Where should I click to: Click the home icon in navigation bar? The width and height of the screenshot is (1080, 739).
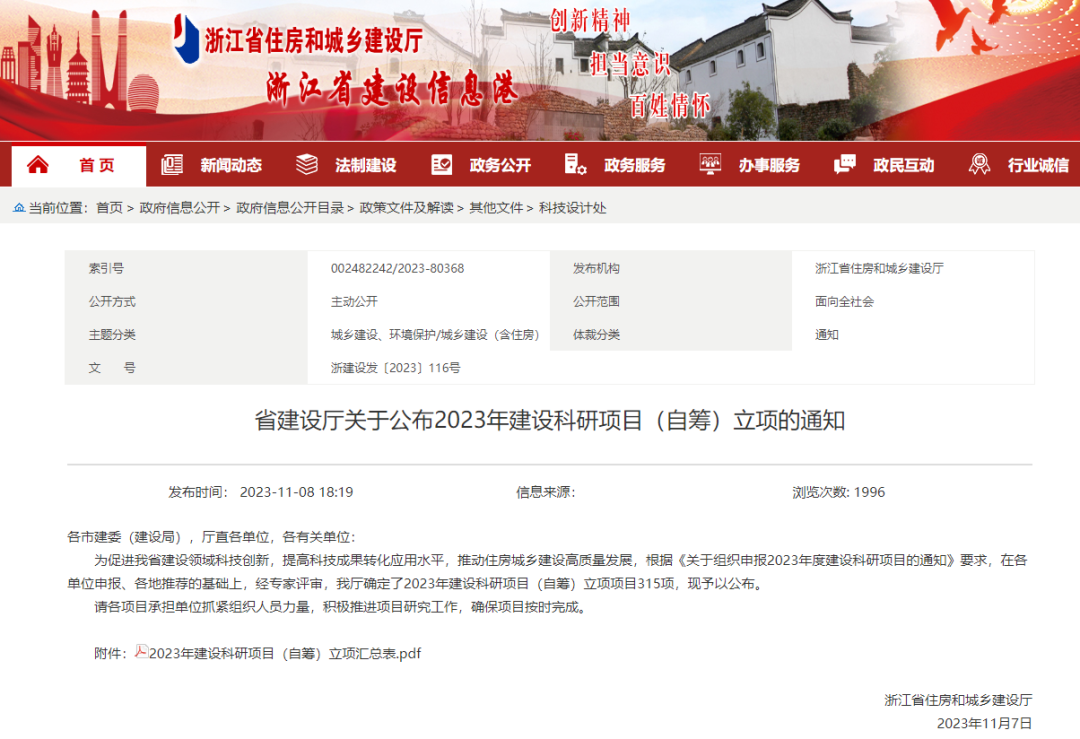point(37,165)
